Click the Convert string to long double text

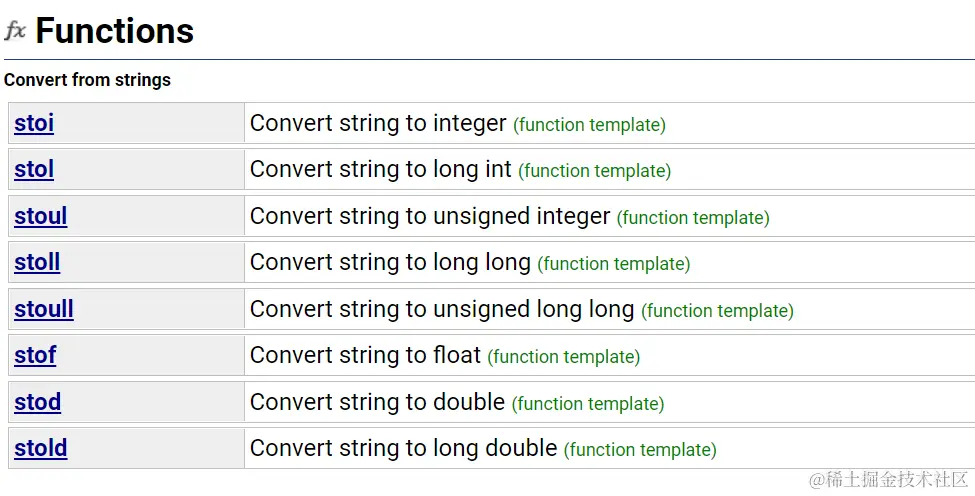403,448
